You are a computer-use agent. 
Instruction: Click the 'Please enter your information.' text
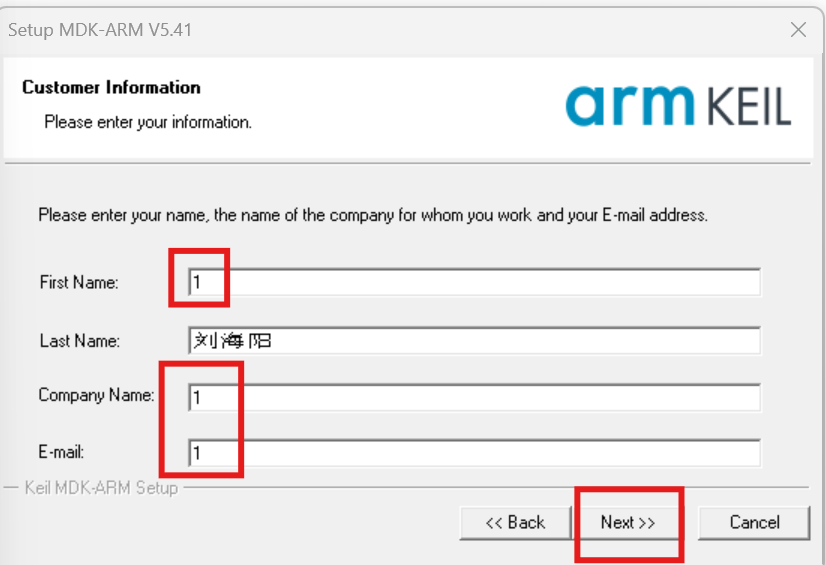pos(148,122)
